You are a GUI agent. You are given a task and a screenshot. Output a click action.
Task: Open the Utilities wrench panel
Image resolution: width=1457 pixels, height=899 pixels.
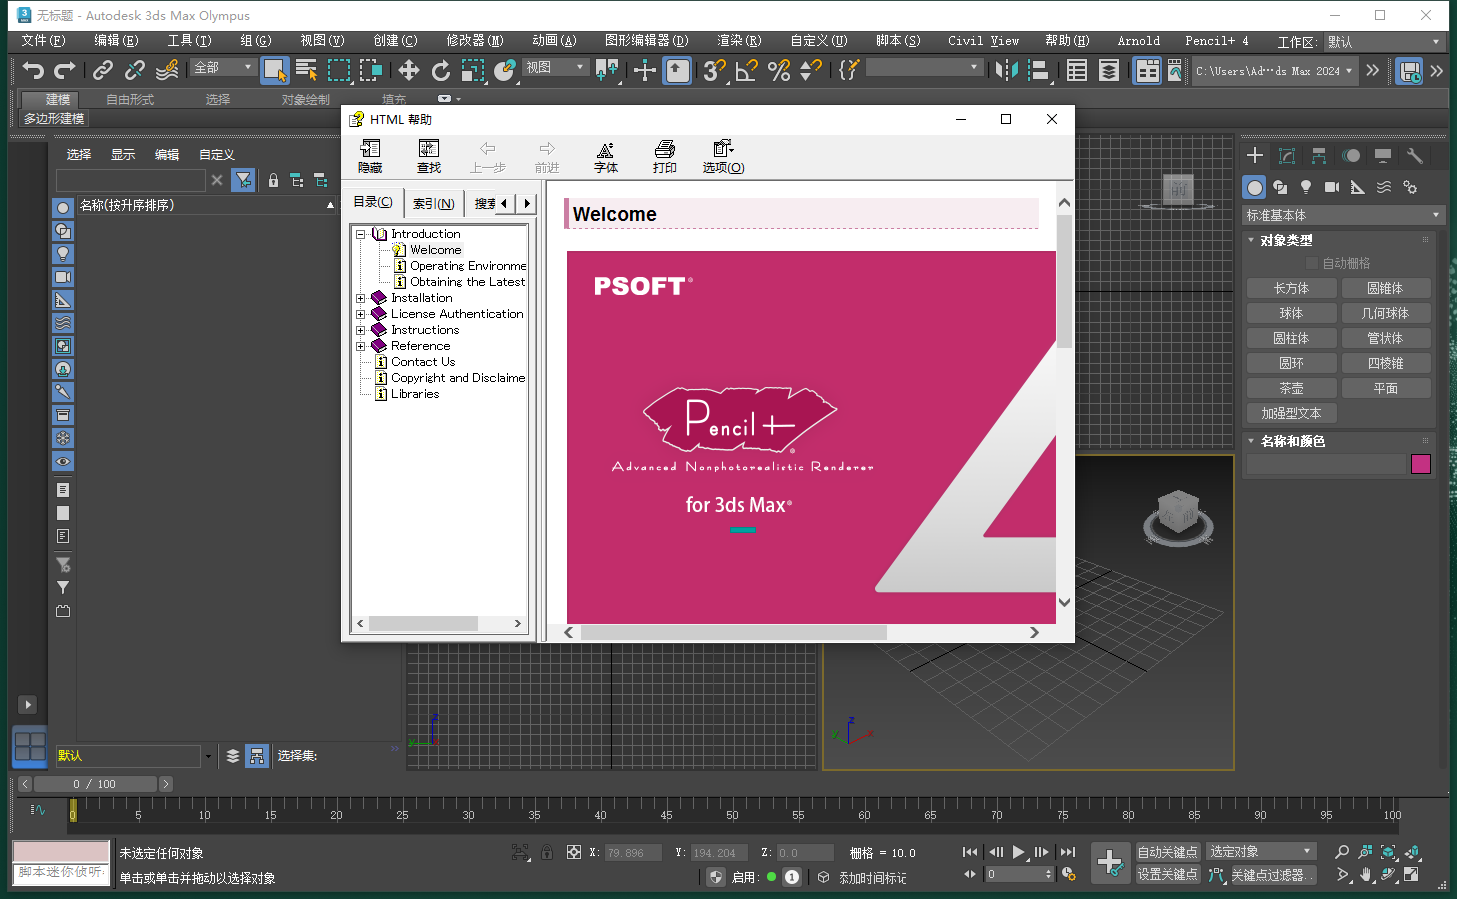coord(1414,156)
